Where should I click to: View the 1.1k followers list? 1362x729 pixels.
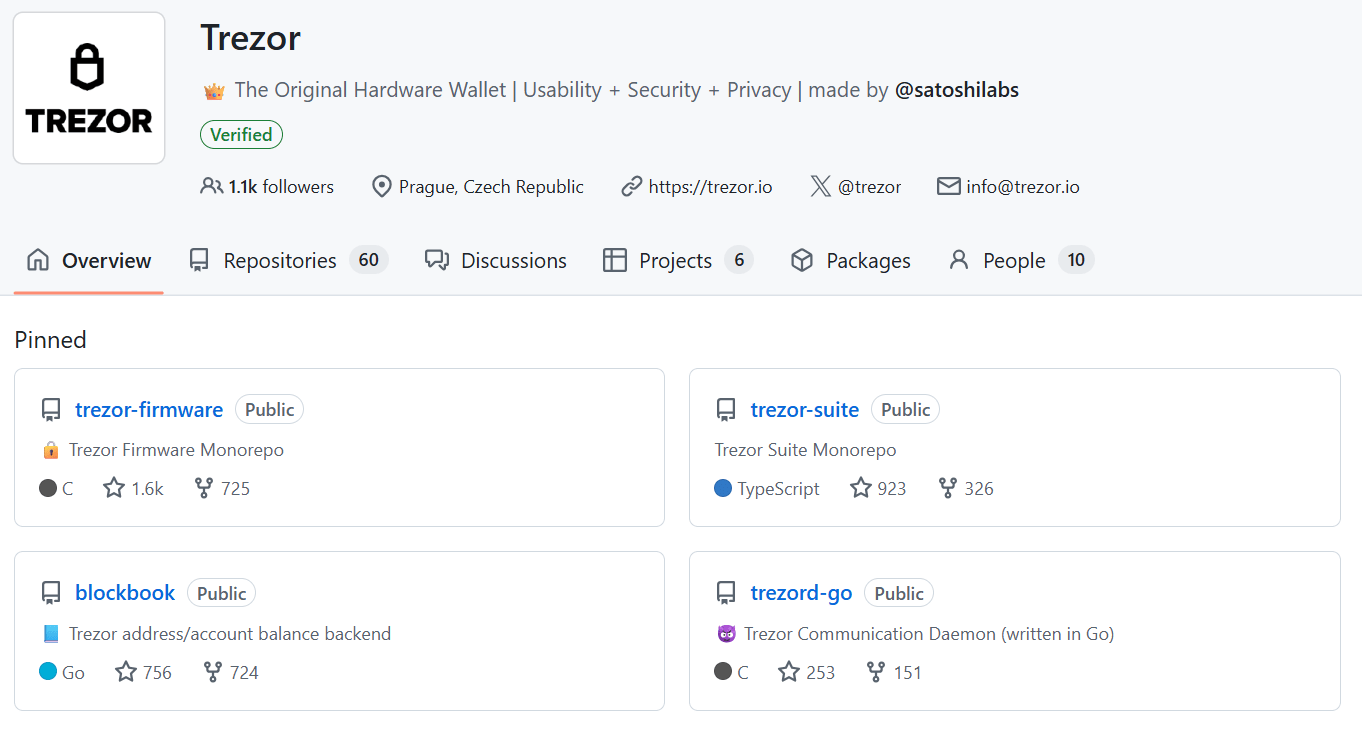click(280, 187)
